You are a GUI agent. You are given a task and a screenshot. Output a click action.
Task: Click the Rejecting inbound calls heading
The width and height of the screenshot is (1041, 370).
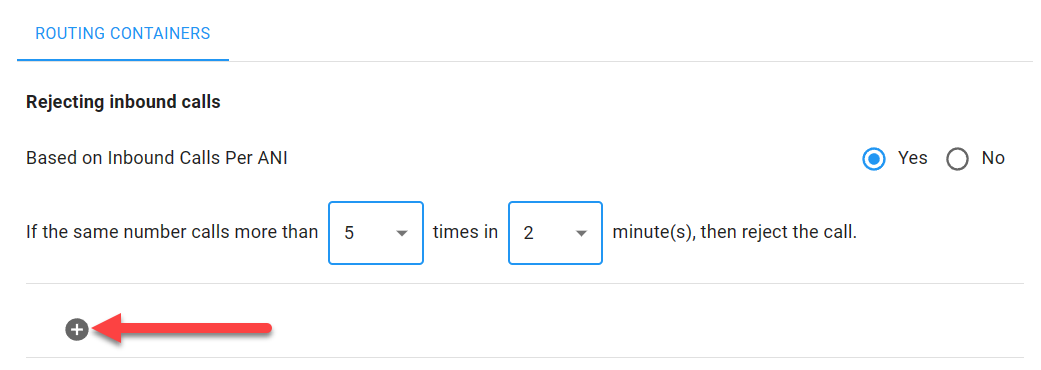123,102
